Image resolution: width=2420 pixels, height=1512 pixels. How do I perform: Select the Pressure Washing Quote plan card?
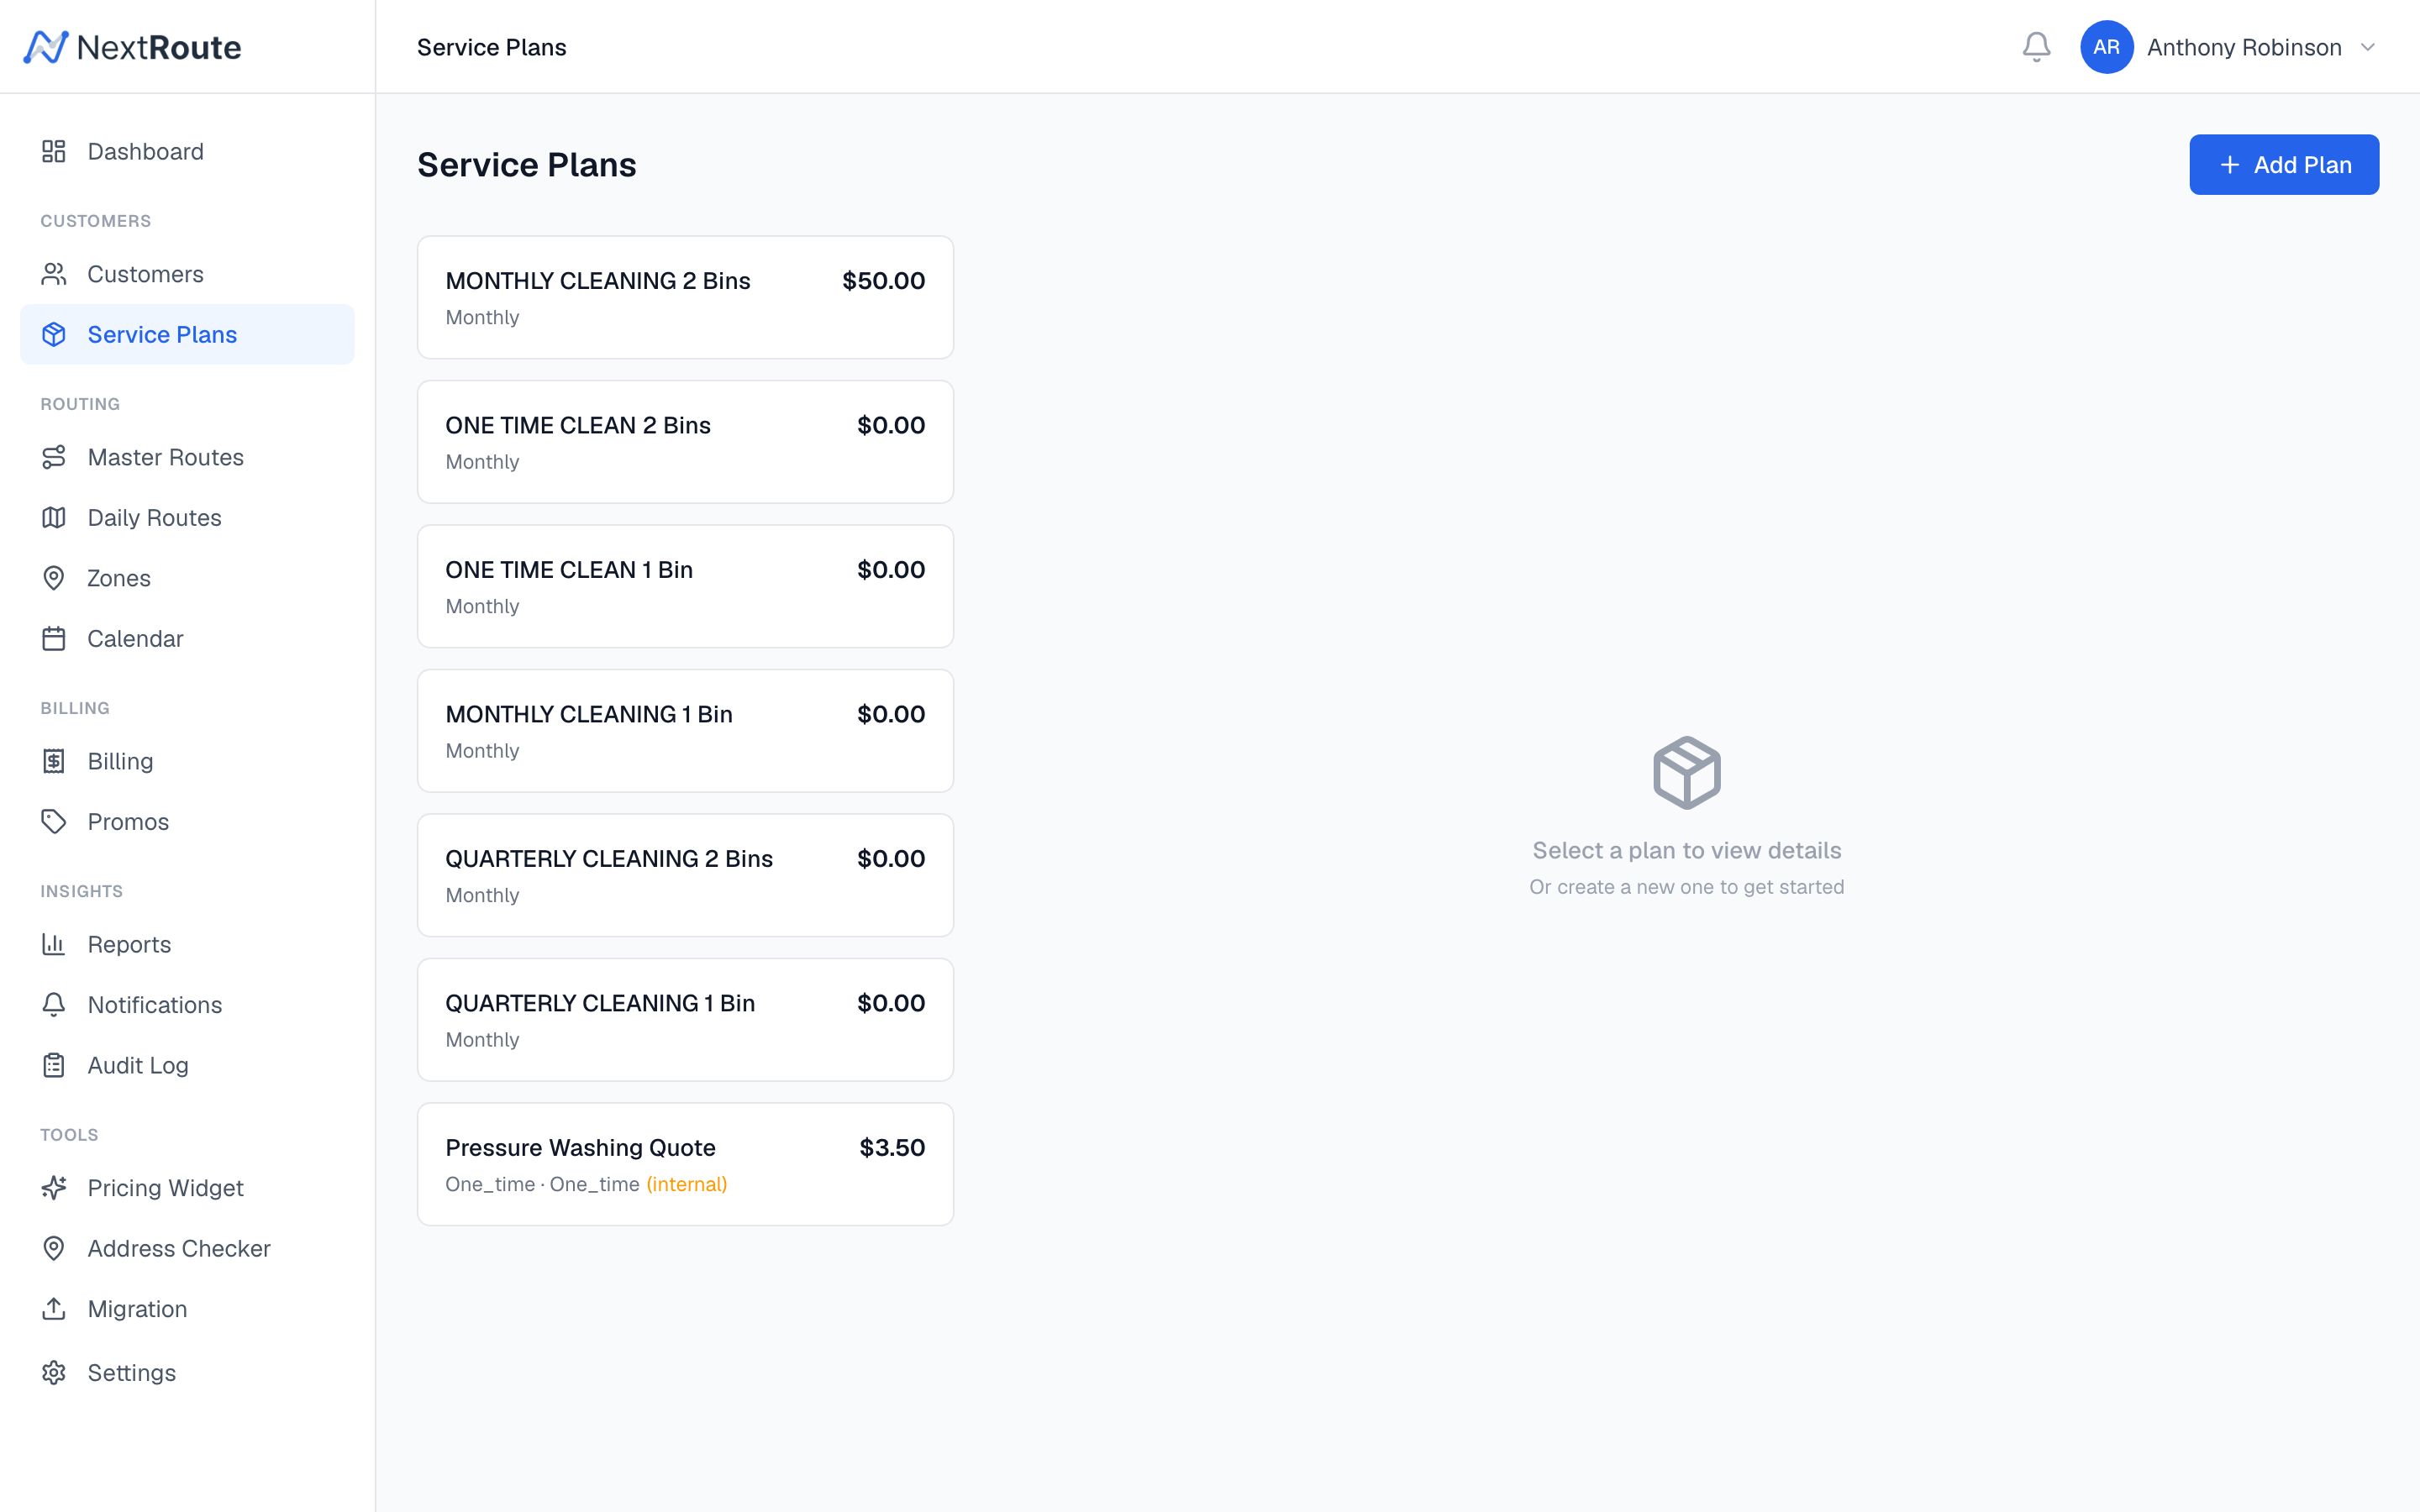[x=685, y=1164]
